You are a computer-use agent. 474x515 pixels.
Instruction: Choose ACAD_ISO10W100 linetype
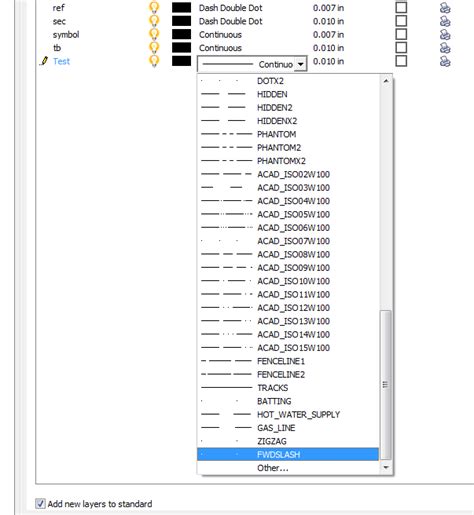[x=288, y=281]
